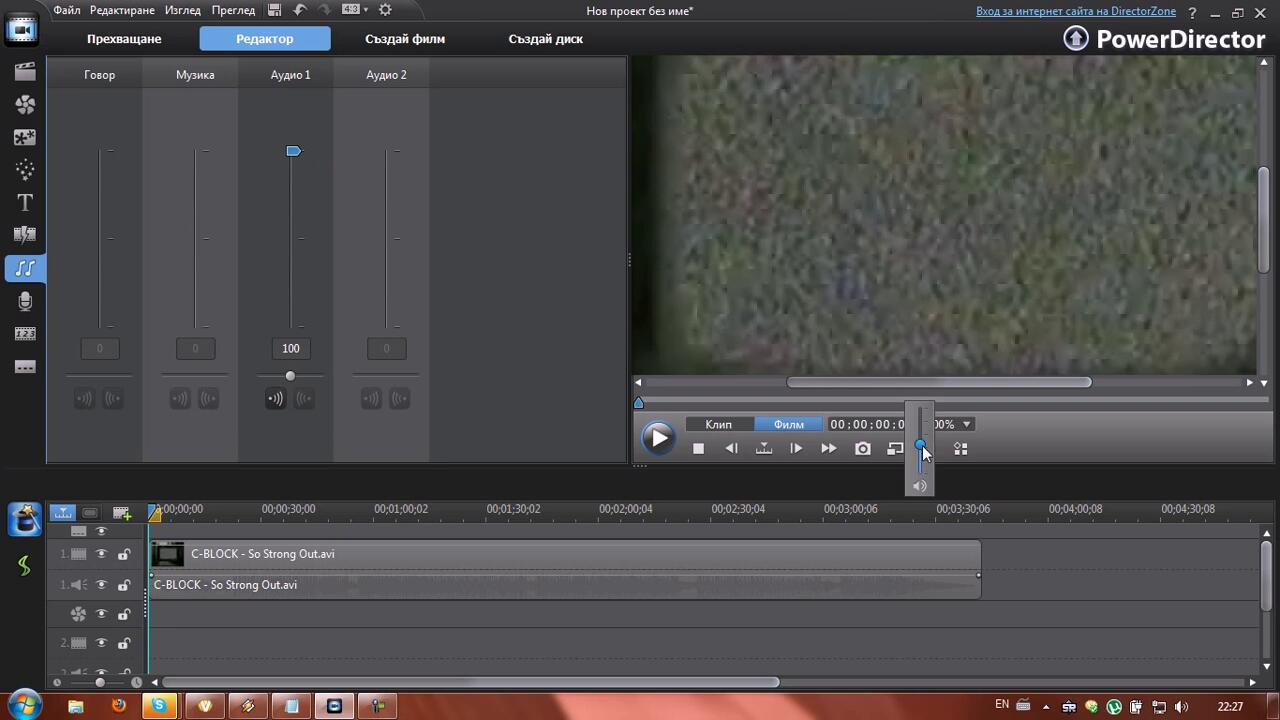Open the preview zoom percentage dropdown

tap(966, 425)
